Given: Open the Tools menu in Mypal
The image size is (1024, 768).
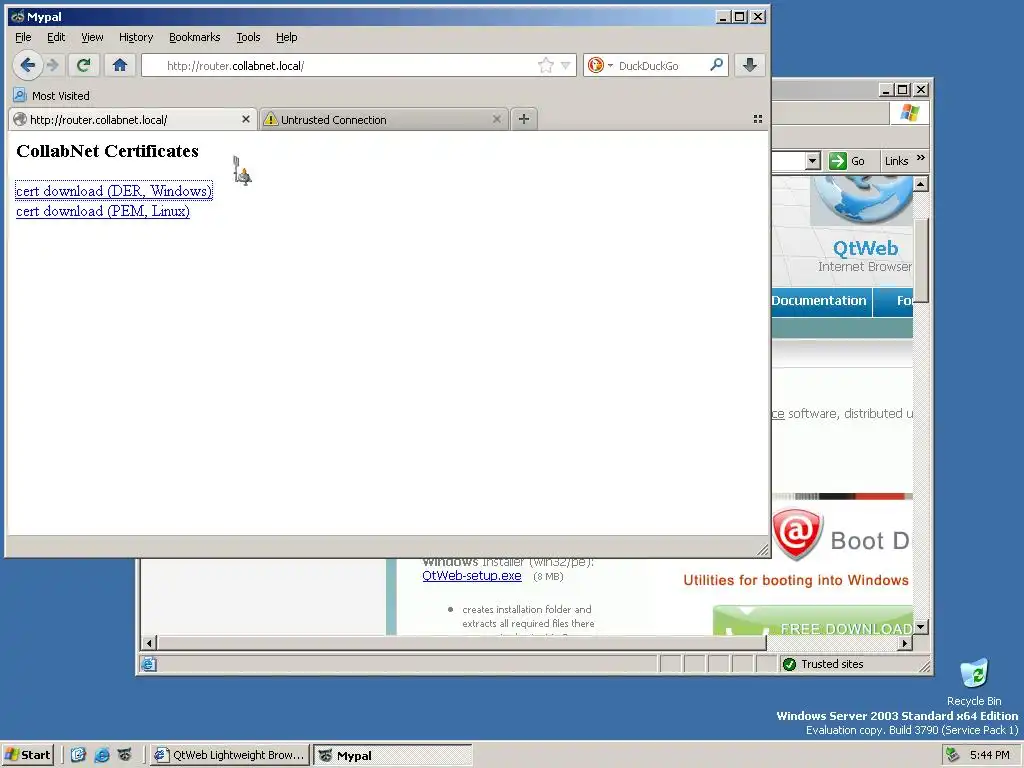Looking at the screenshot, I should [x=248, y=37].
